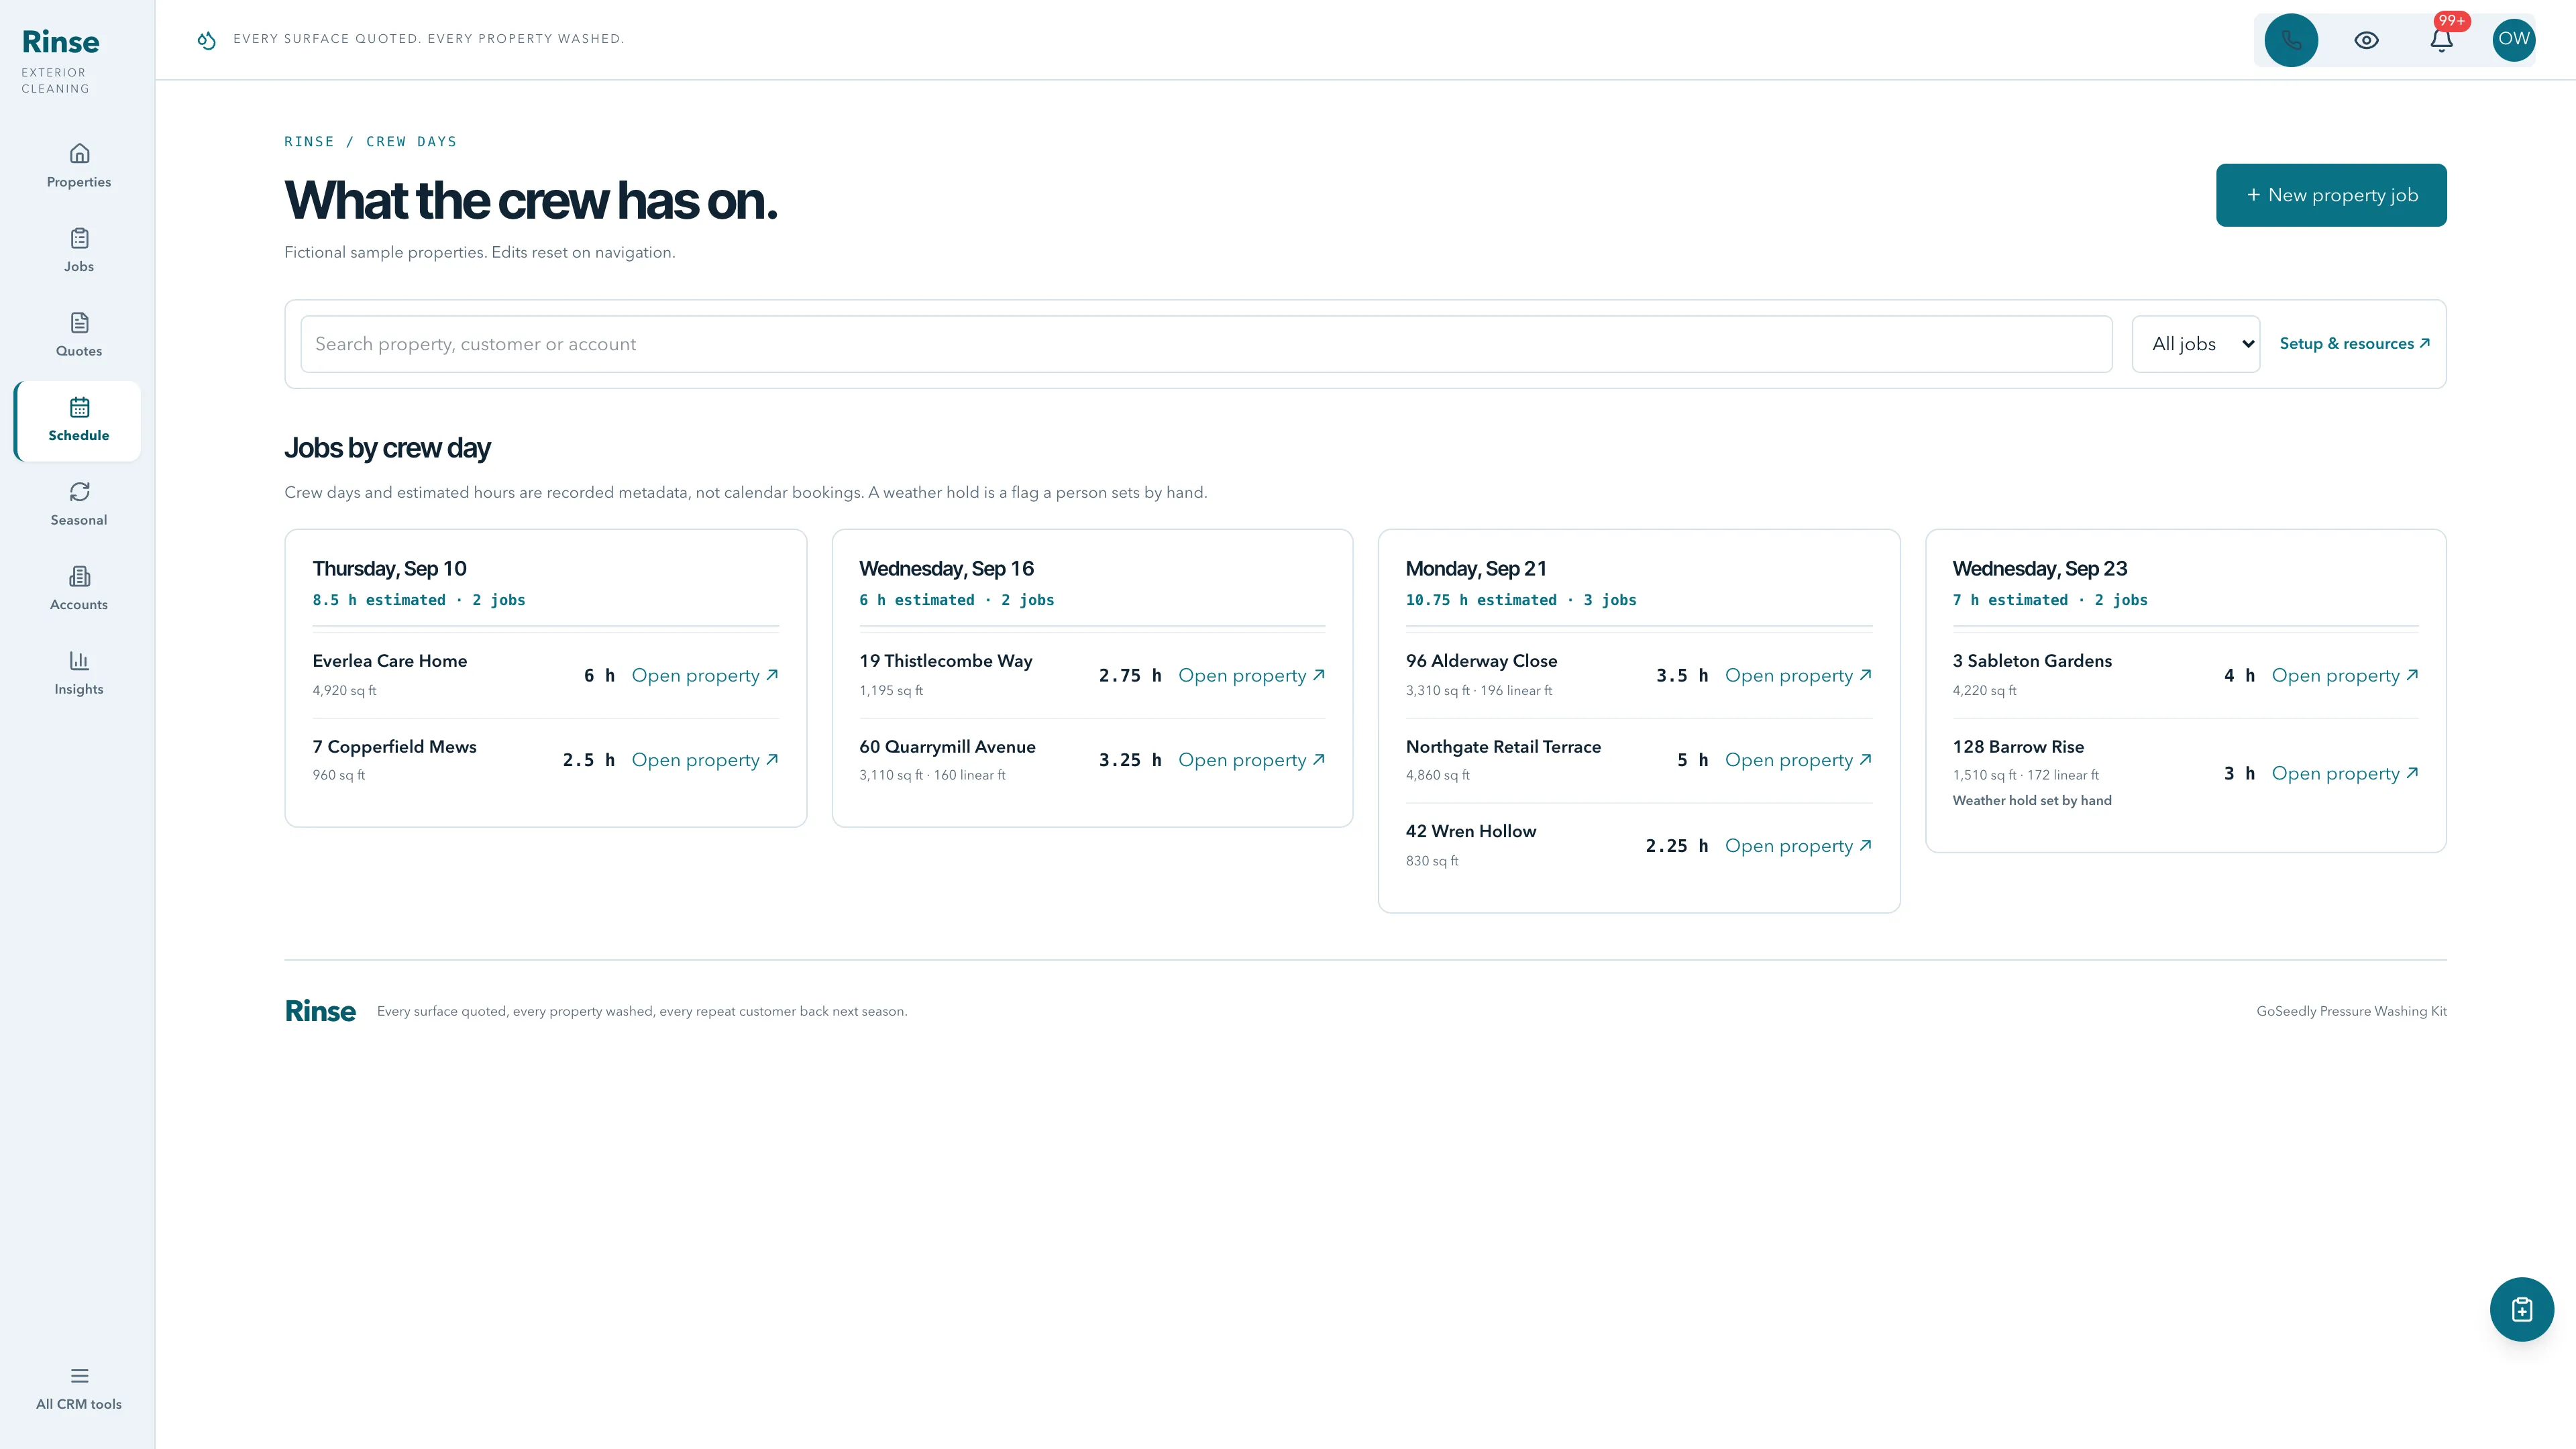Open property for 7 Copperfield Mews
2576x1449 pixels.
point(705,760)
